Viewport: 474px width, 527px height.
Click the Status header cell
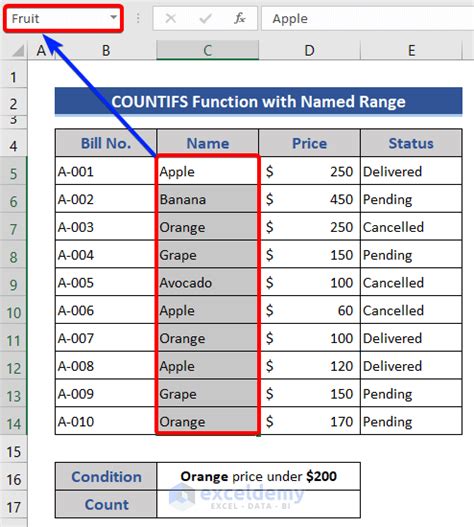pos(411,143)
